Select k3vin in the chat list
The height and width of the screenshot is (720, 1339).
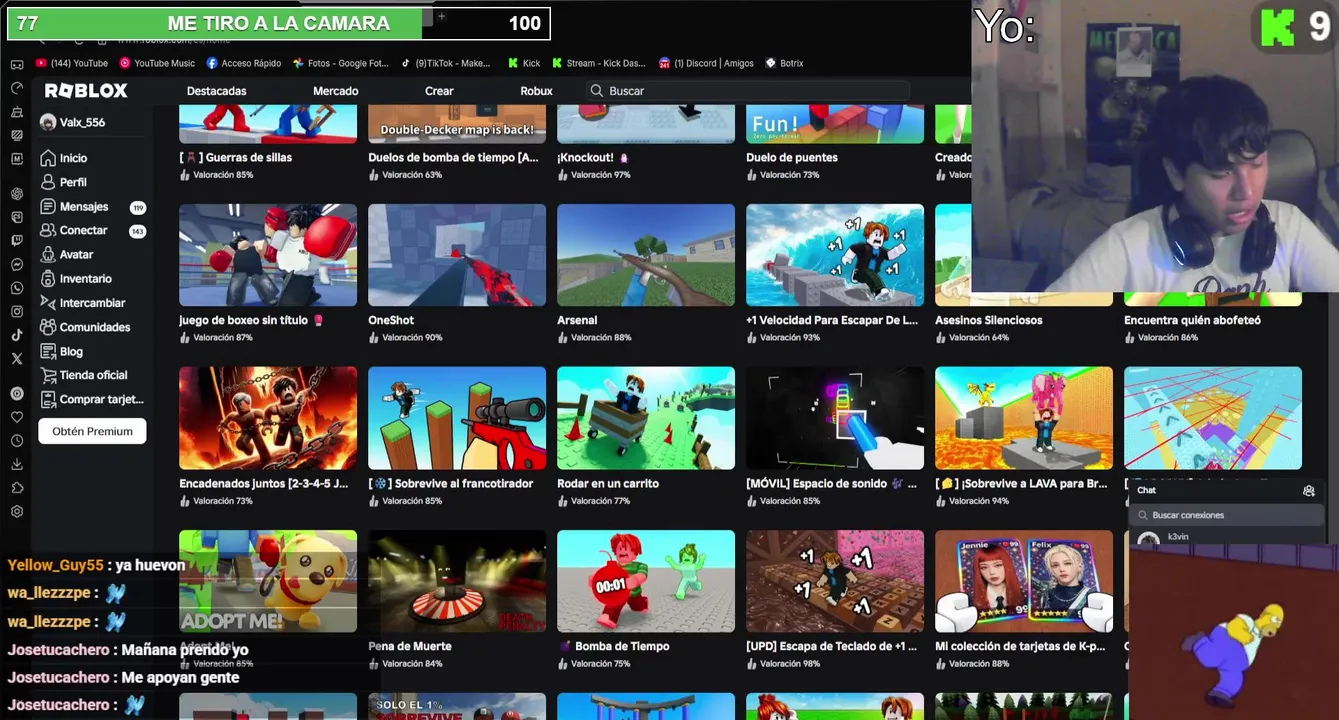pyautogui.click(x=1227, y=537)
